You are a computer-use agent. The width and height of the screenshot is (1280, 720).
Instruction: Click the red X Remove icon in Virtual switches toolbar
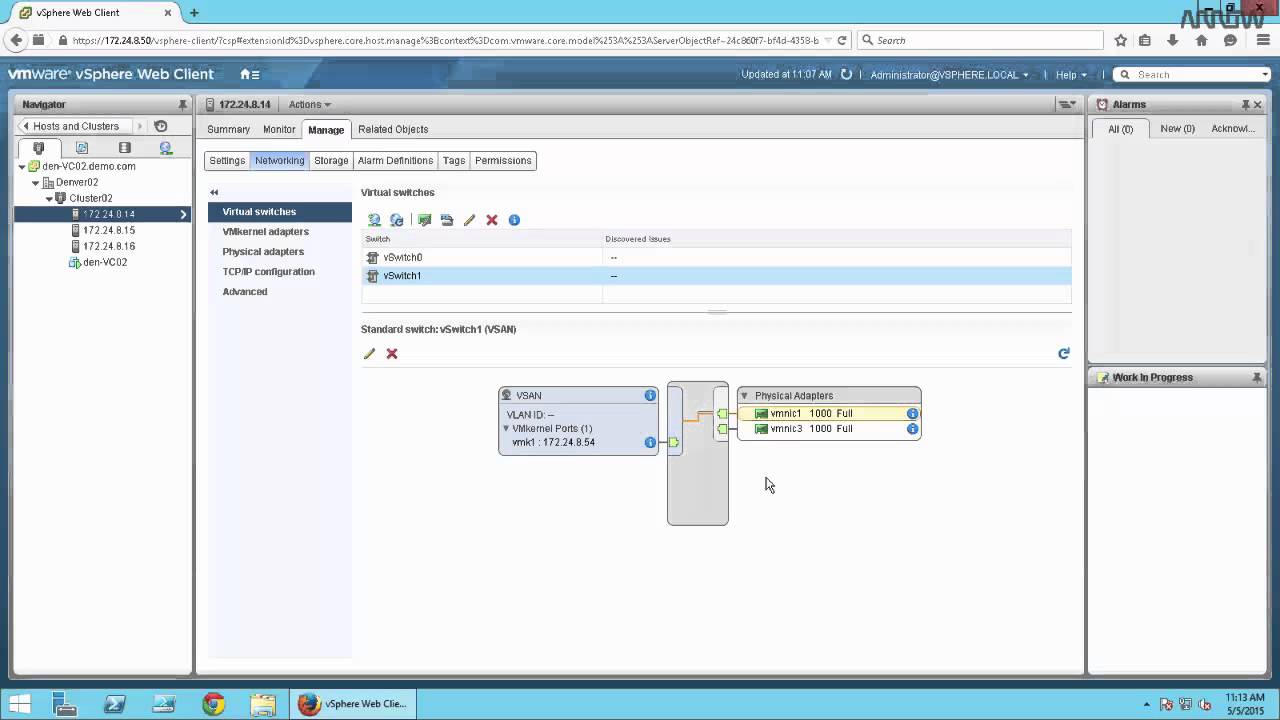click(x=492, y=220)
